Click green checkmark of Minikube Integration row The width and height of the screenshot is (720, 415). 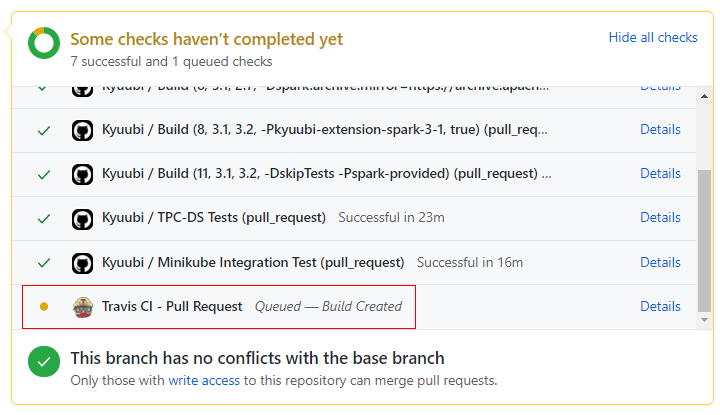pyautogui.click(x=44, y=263)
